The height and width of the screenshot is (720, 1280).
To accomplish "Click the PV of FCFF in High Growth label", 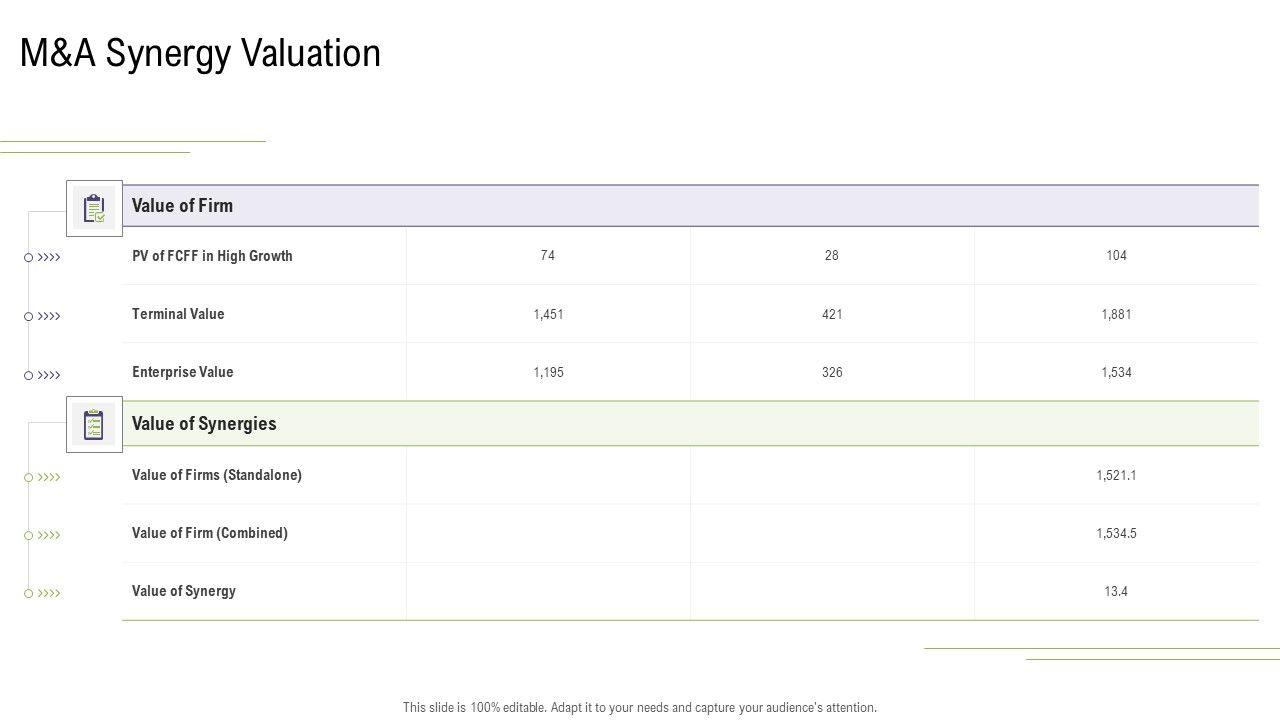I will 212,256.
